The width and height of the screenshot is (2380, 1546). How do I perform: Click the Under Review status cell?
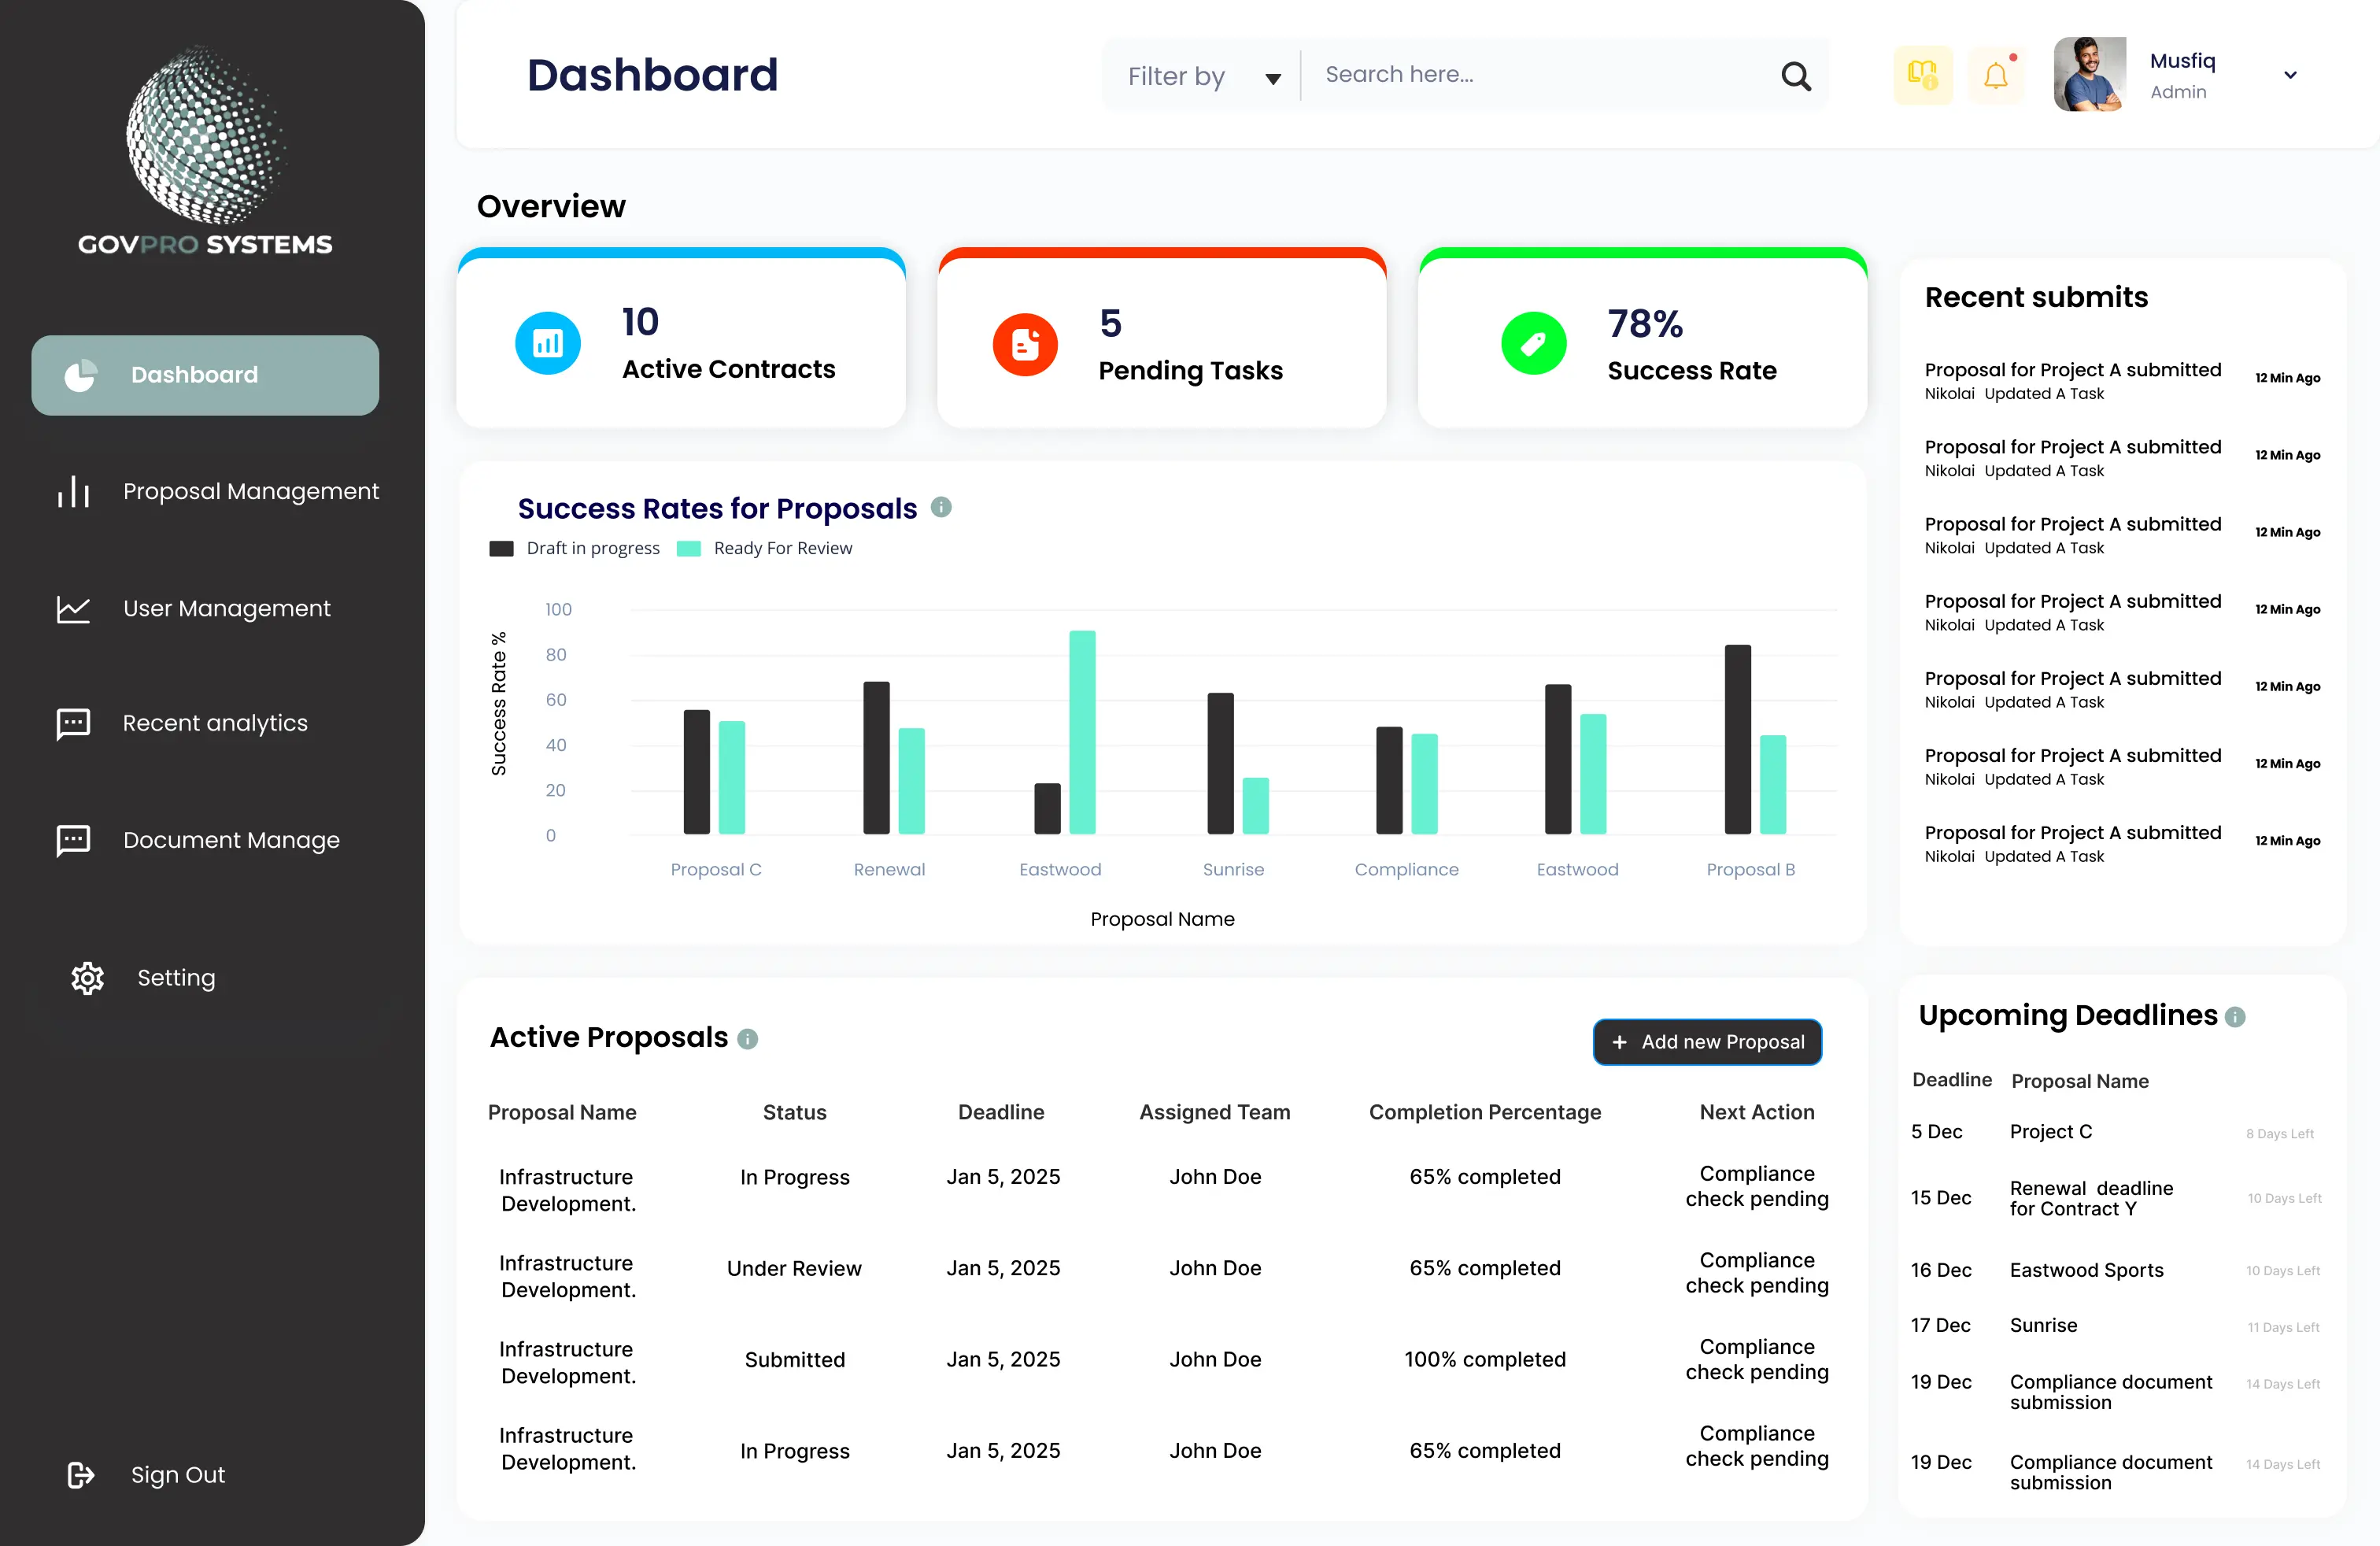coord(794,1268)
